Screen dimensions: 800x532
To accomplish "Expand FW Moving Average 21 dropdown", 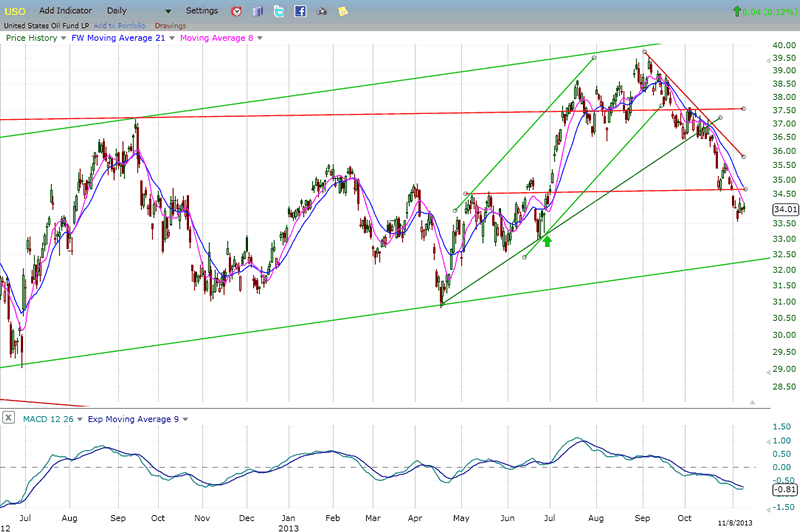I will [171, 38].
